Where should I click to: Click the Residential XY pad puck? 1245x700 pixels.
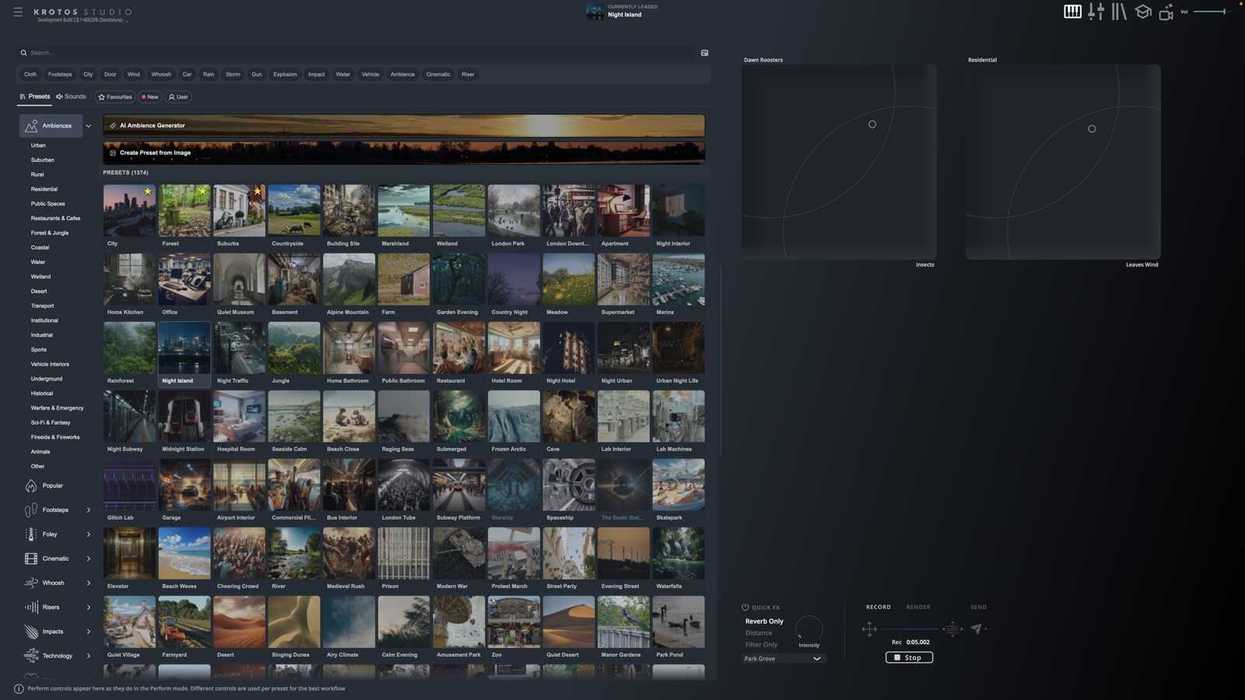click(x=1092, y=129)
